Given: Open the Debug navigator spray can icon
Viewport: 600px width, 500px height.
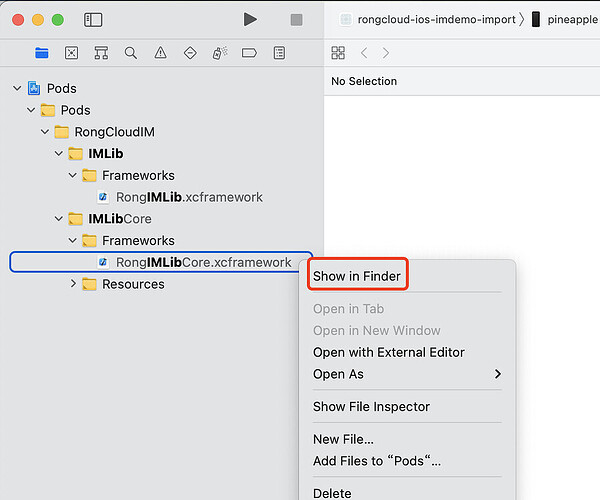Looking at the screenshot, I should [220, 53].
